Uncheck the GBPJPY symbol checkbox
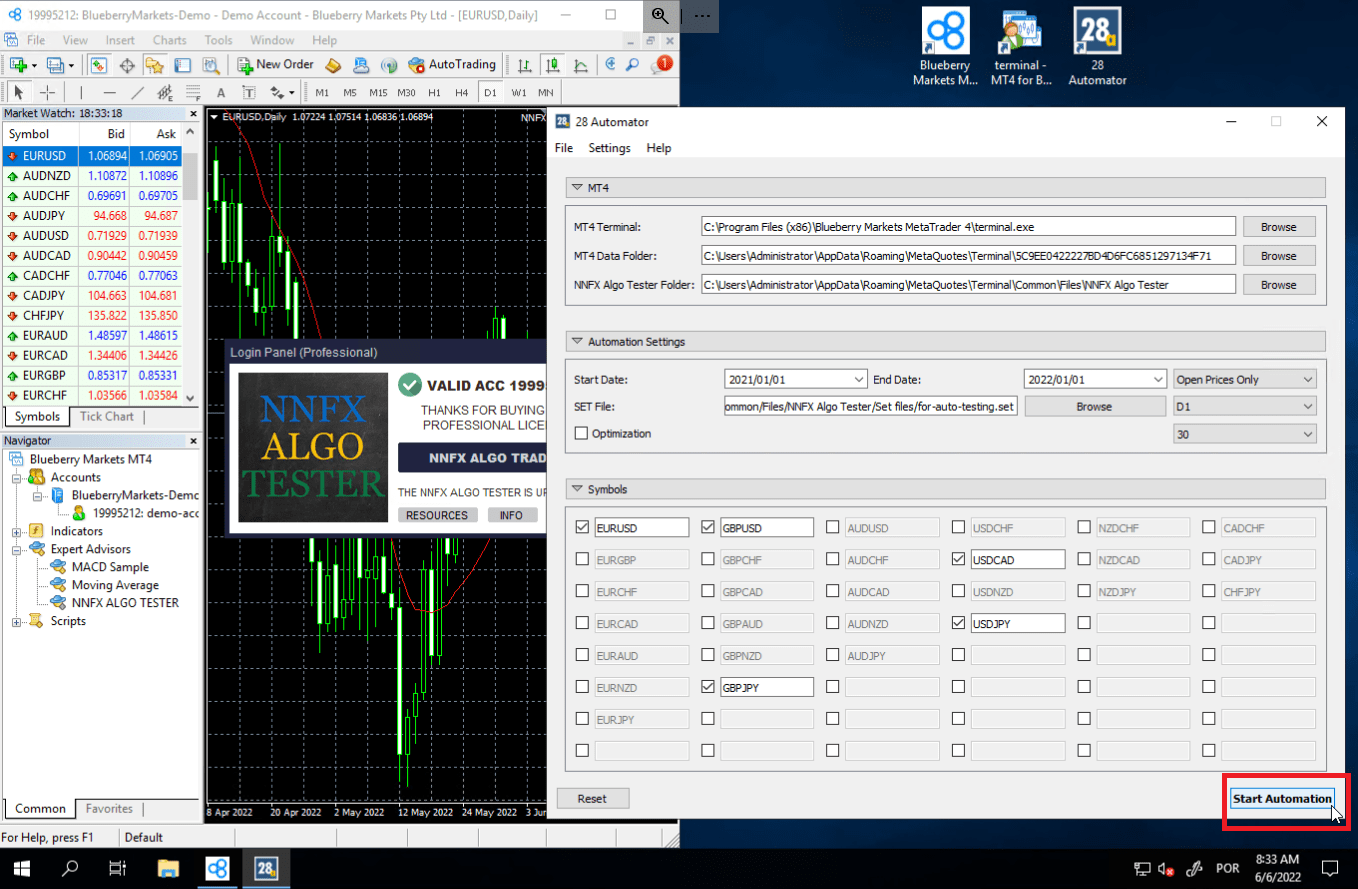 coord(708,687)
